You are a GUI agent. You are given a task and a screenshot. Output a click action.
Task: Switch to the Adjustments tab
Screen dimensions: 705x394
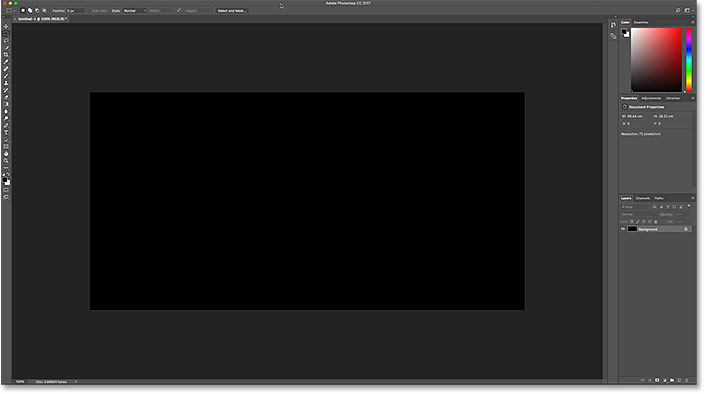coord(651,98)
